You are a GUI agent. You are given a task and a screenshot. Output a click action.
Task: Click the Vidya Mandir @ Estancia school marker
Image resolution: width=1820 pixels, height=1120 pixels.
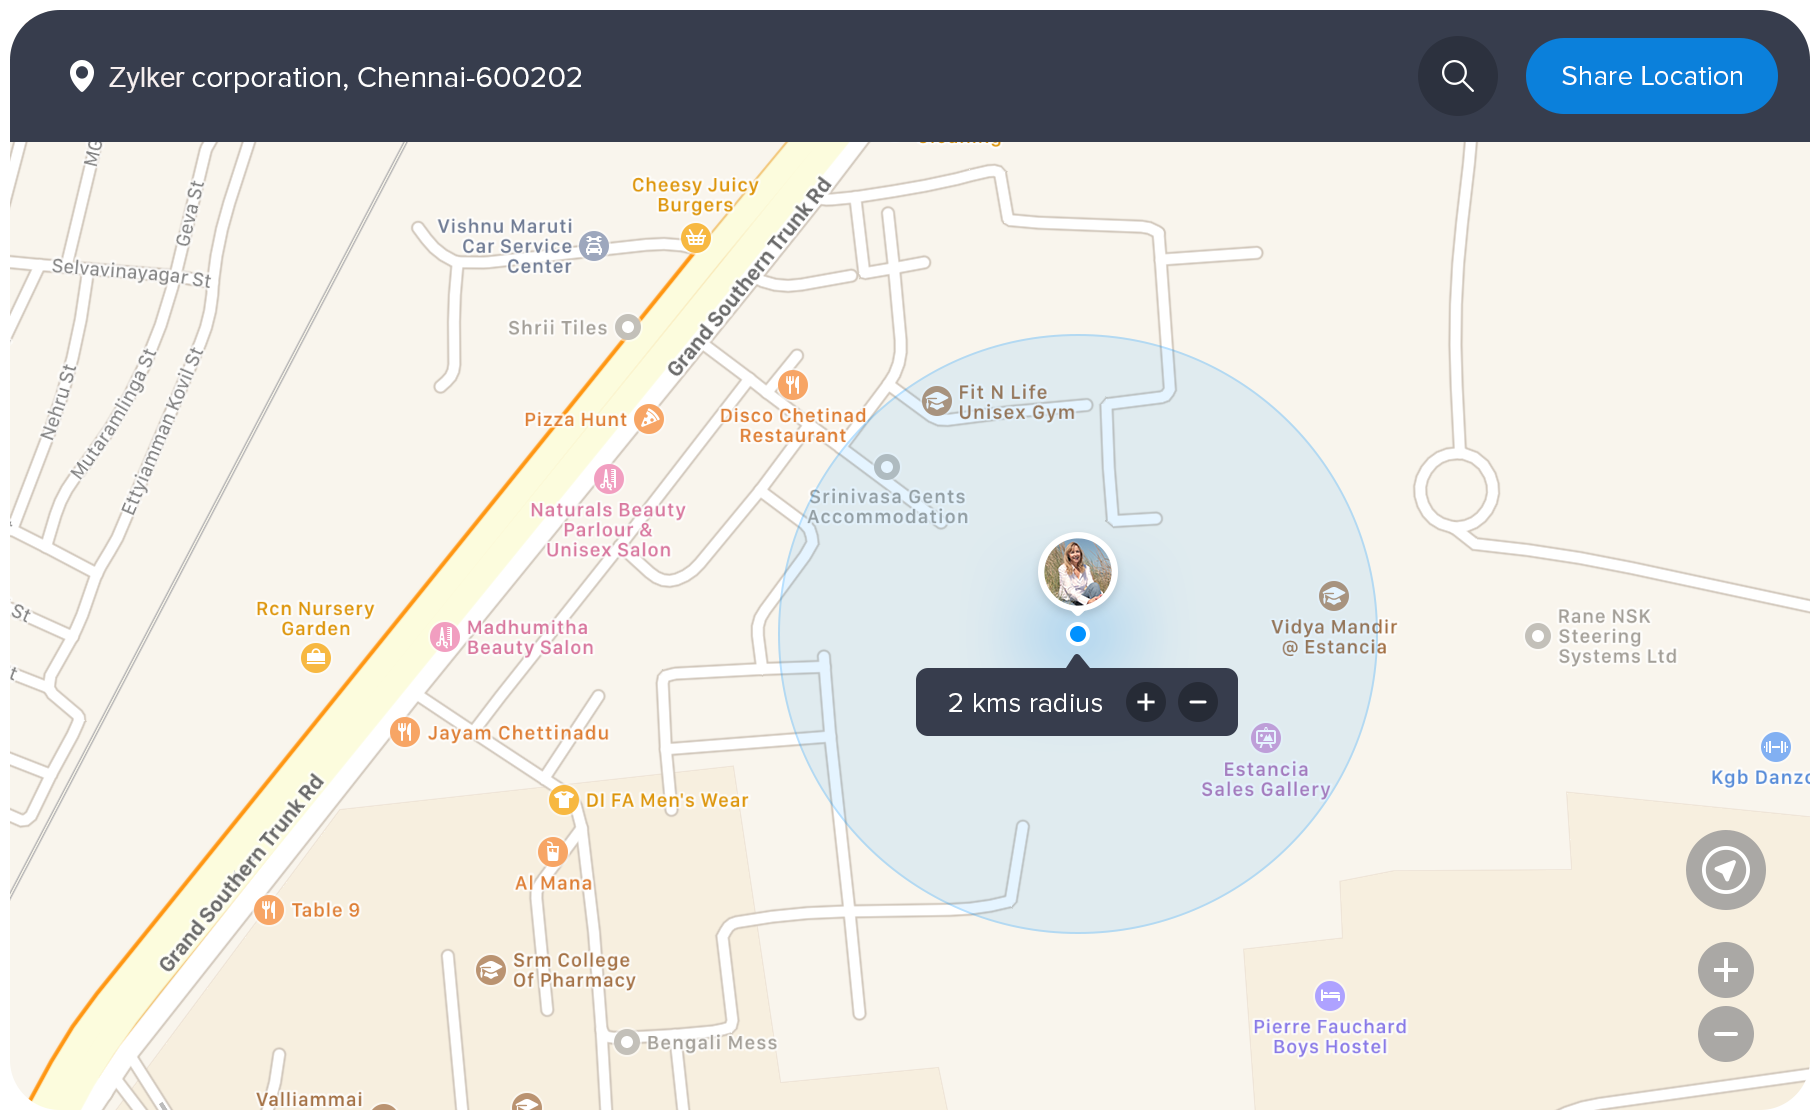1333,595
